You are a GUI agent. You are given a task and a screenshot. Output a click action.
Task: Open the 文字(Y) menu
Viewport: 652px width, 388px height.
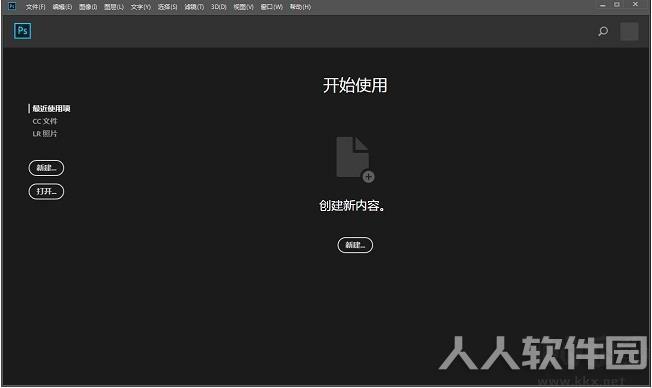(141, 7)
